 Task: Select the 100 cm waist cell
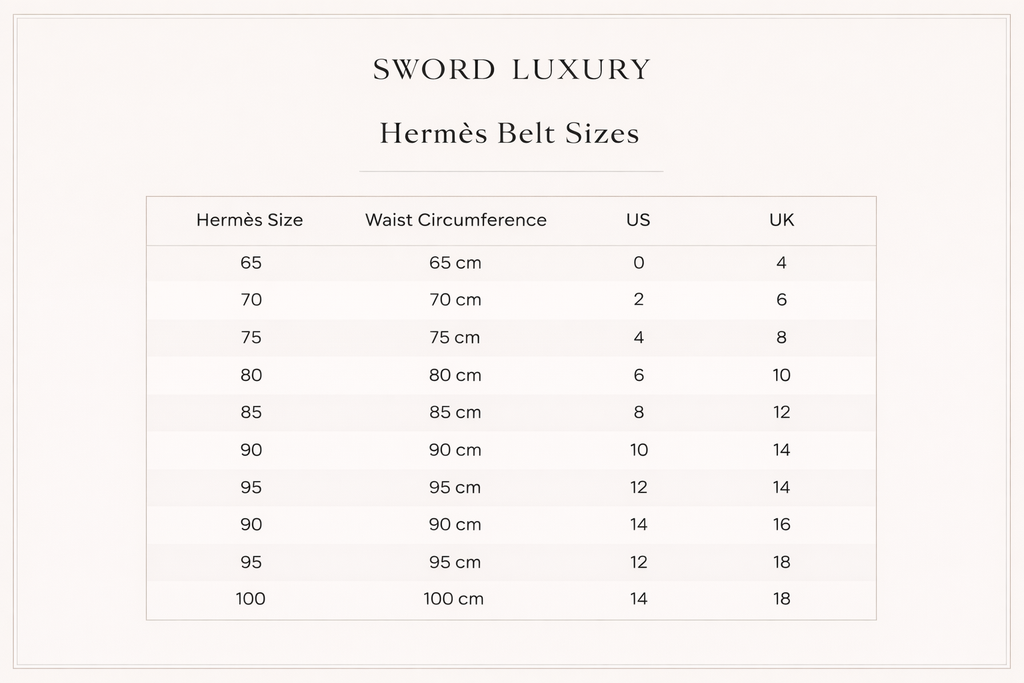pyautogui.click(x=455, y=599)
